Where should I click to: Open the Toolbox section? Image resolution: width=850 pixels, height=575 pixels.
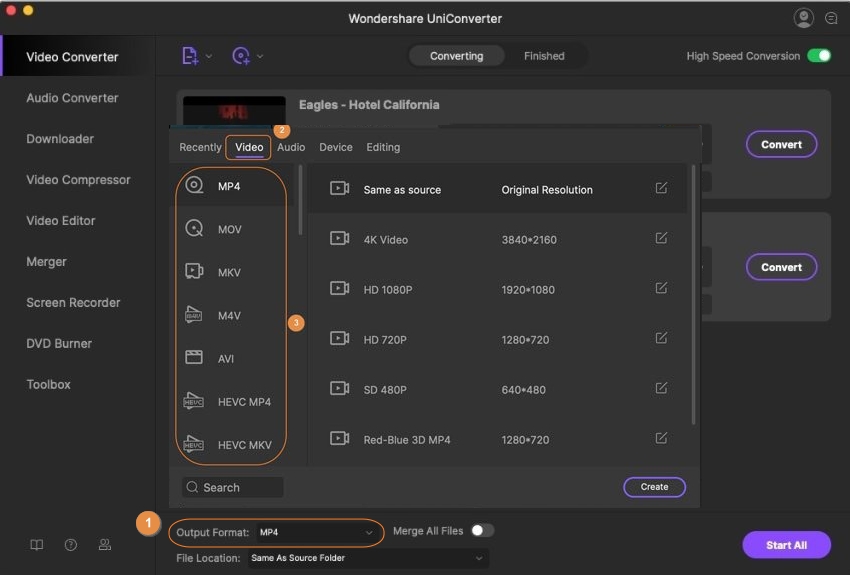(48, 384)
